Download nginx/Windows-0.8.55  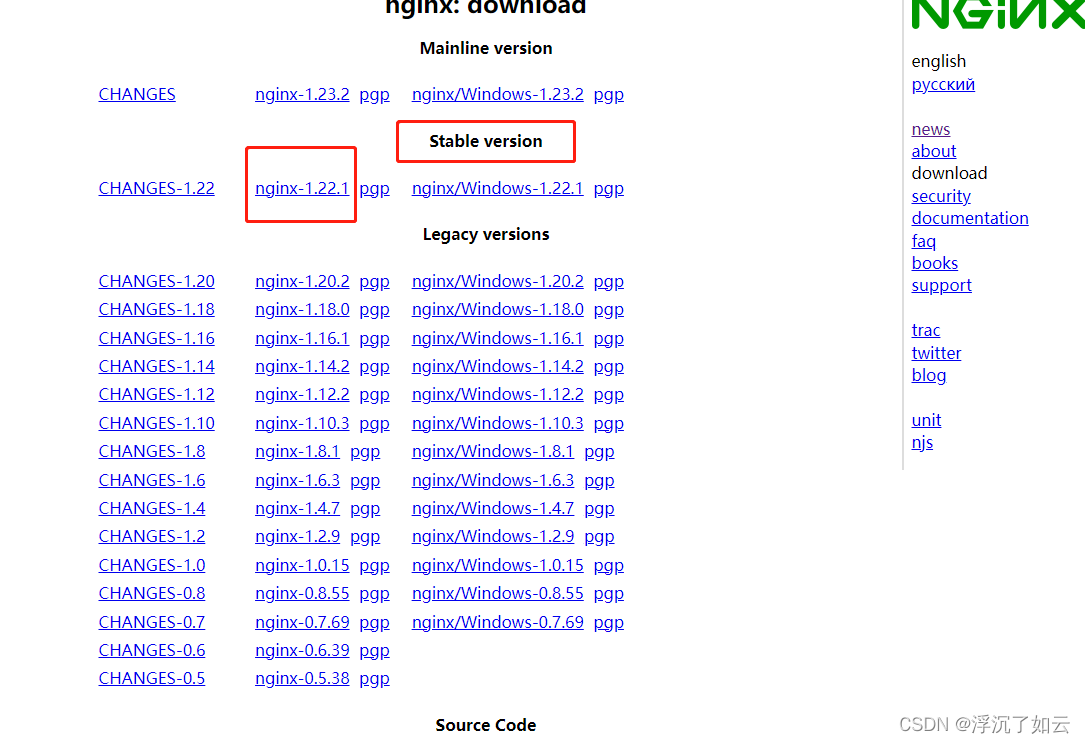[x=498, y=593]
